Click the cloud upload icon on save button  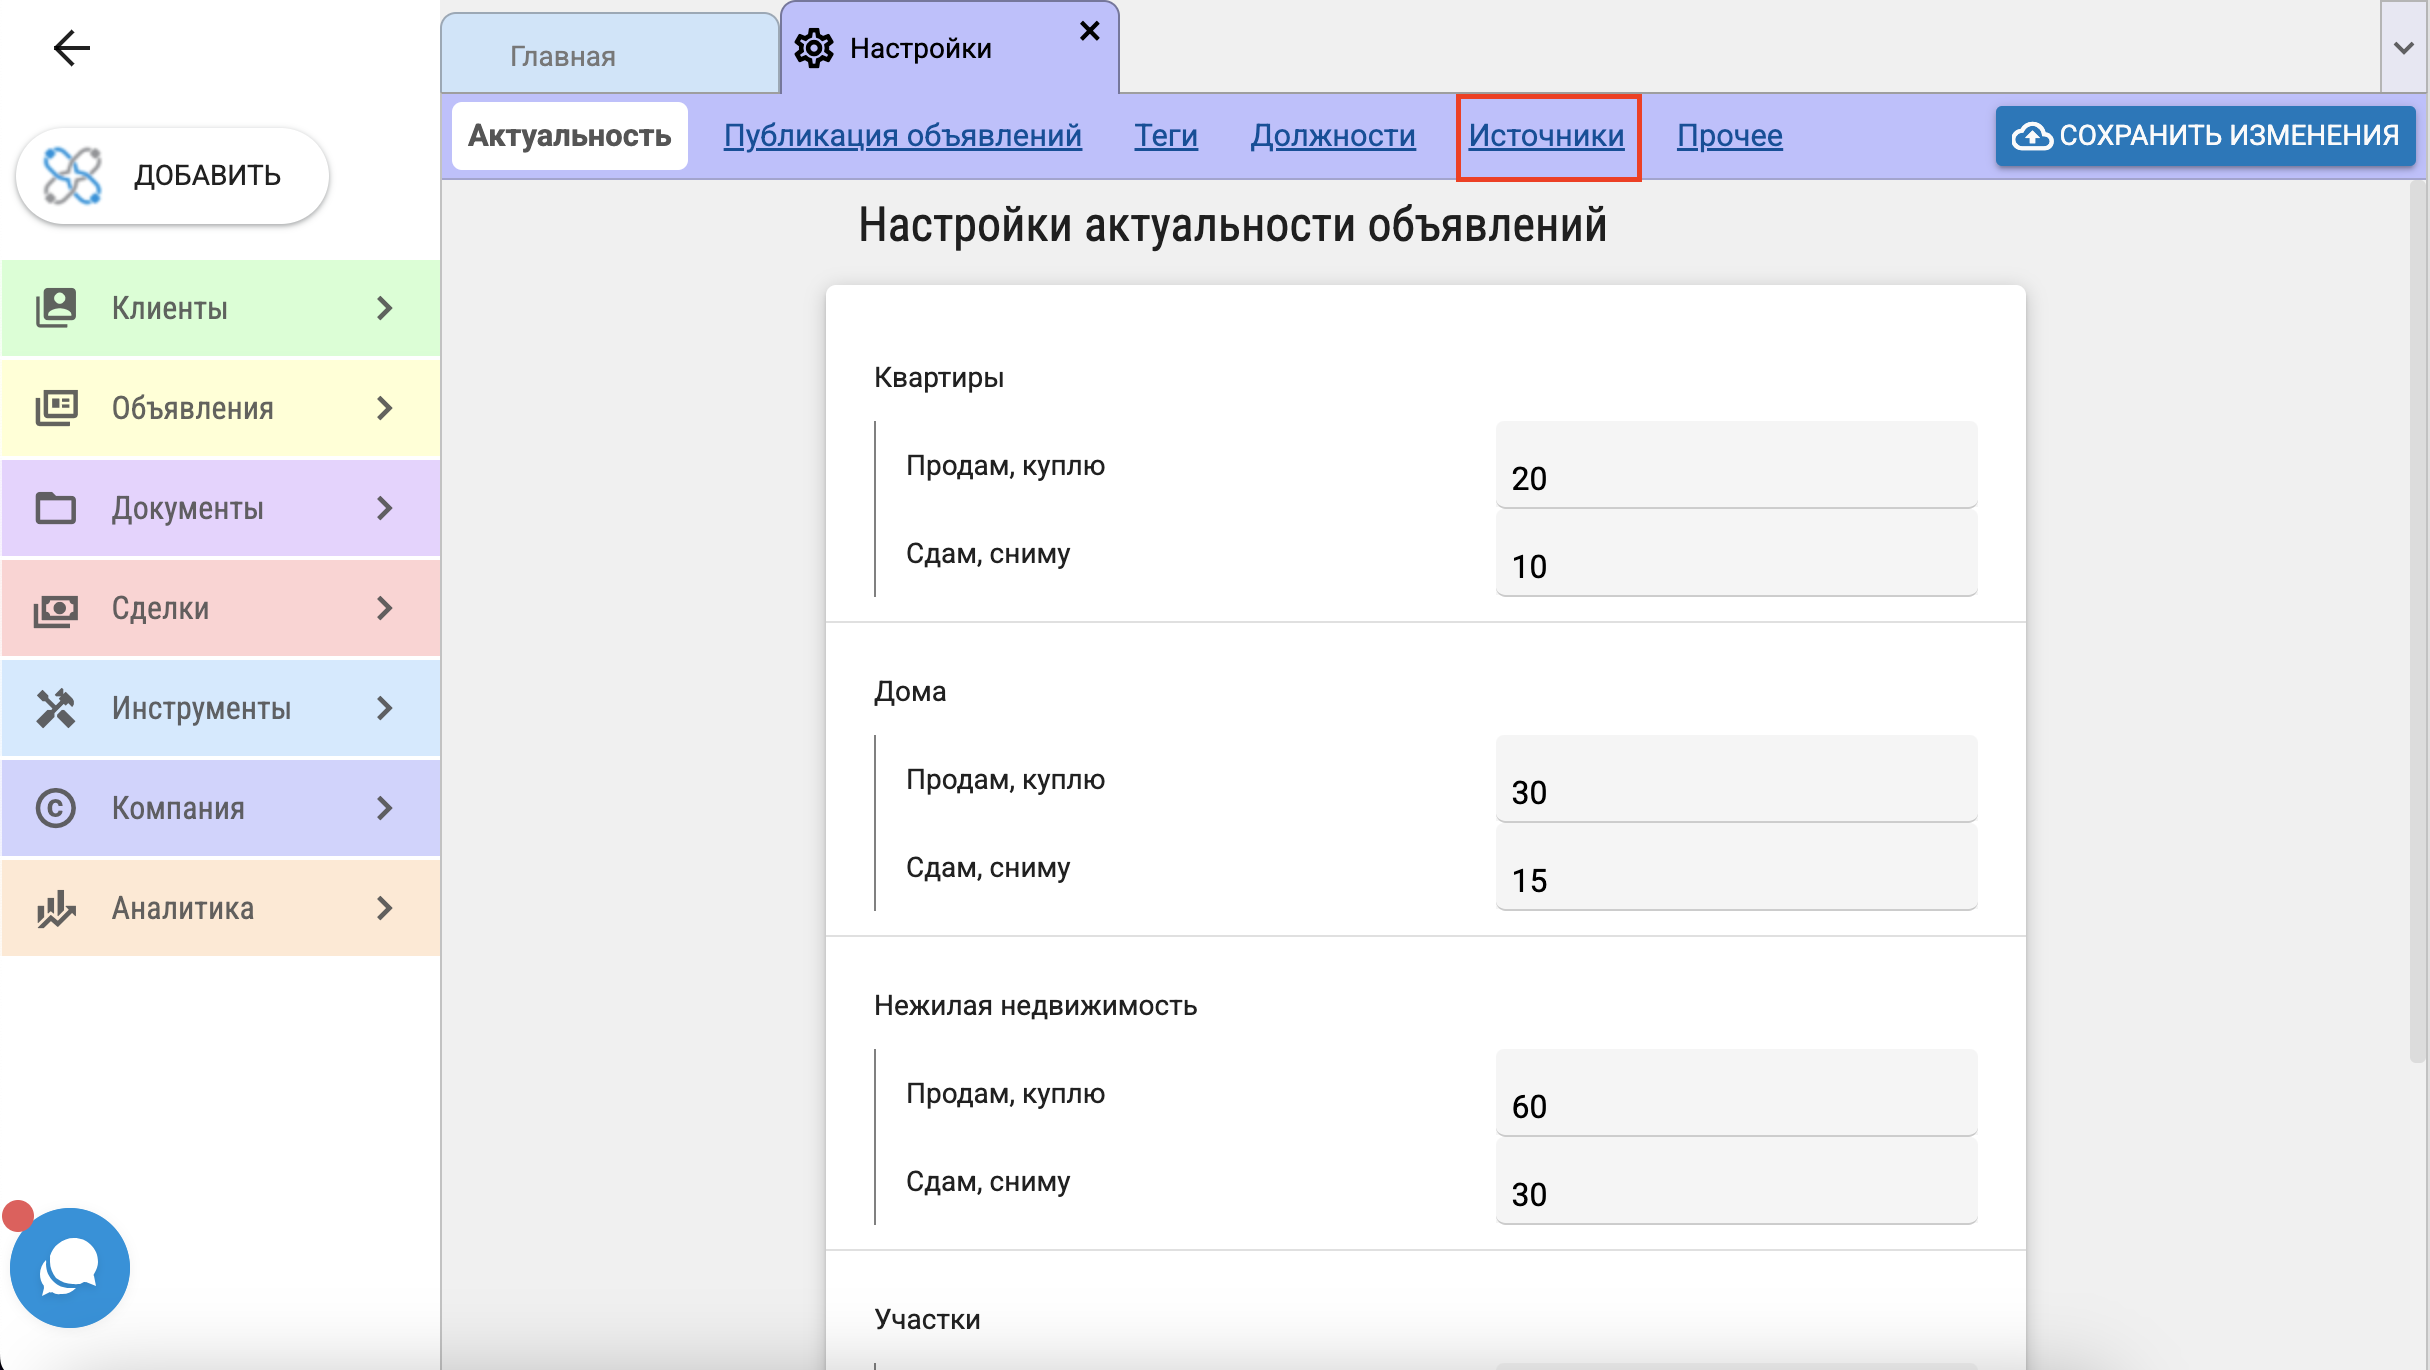pyautogui.click(x=2032, y=136)
